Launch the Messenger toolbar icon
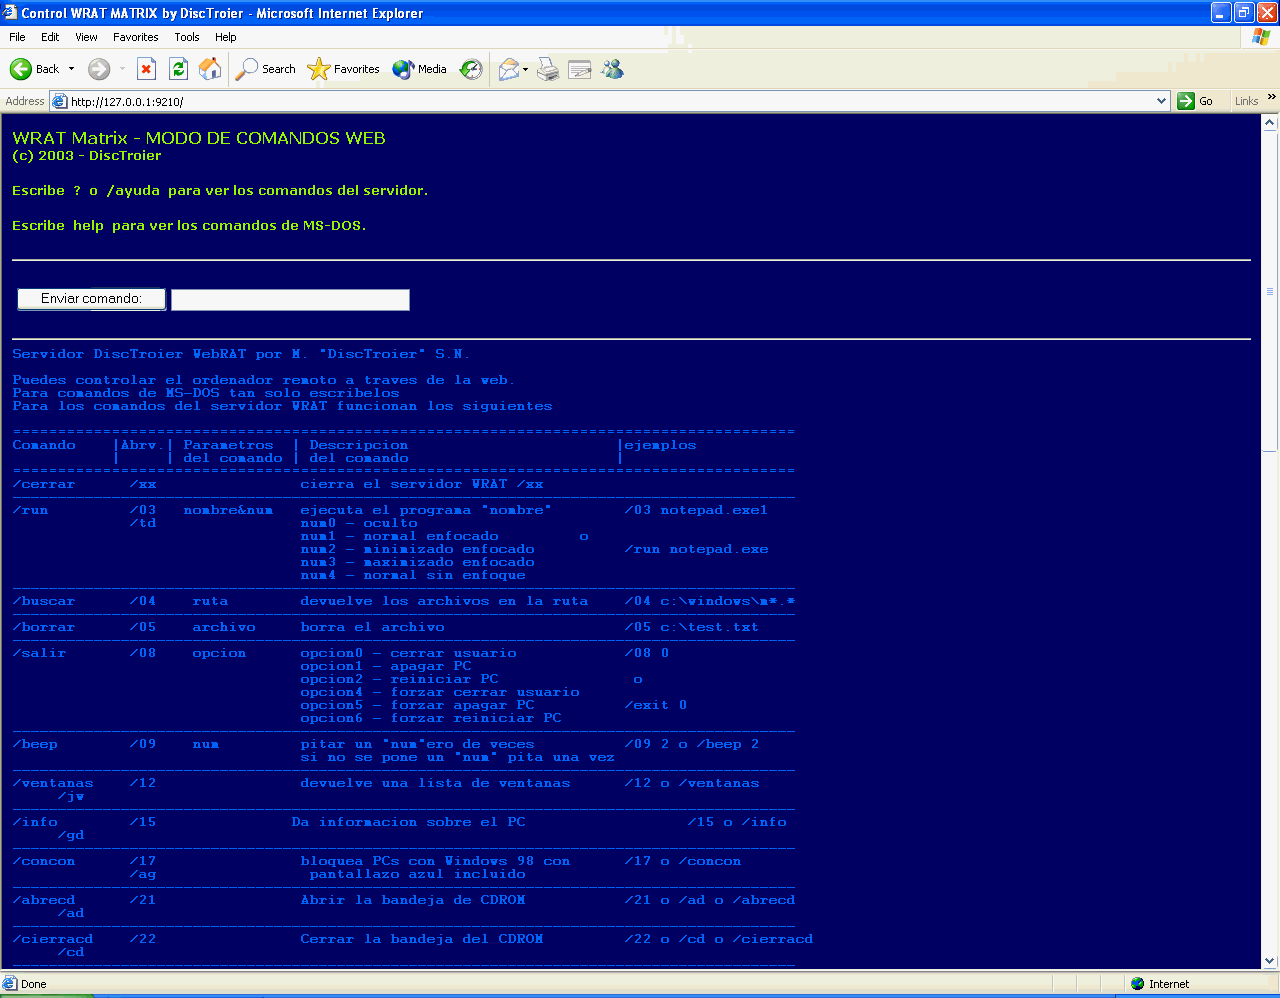1280x998 pixels. tap(612, 69)
